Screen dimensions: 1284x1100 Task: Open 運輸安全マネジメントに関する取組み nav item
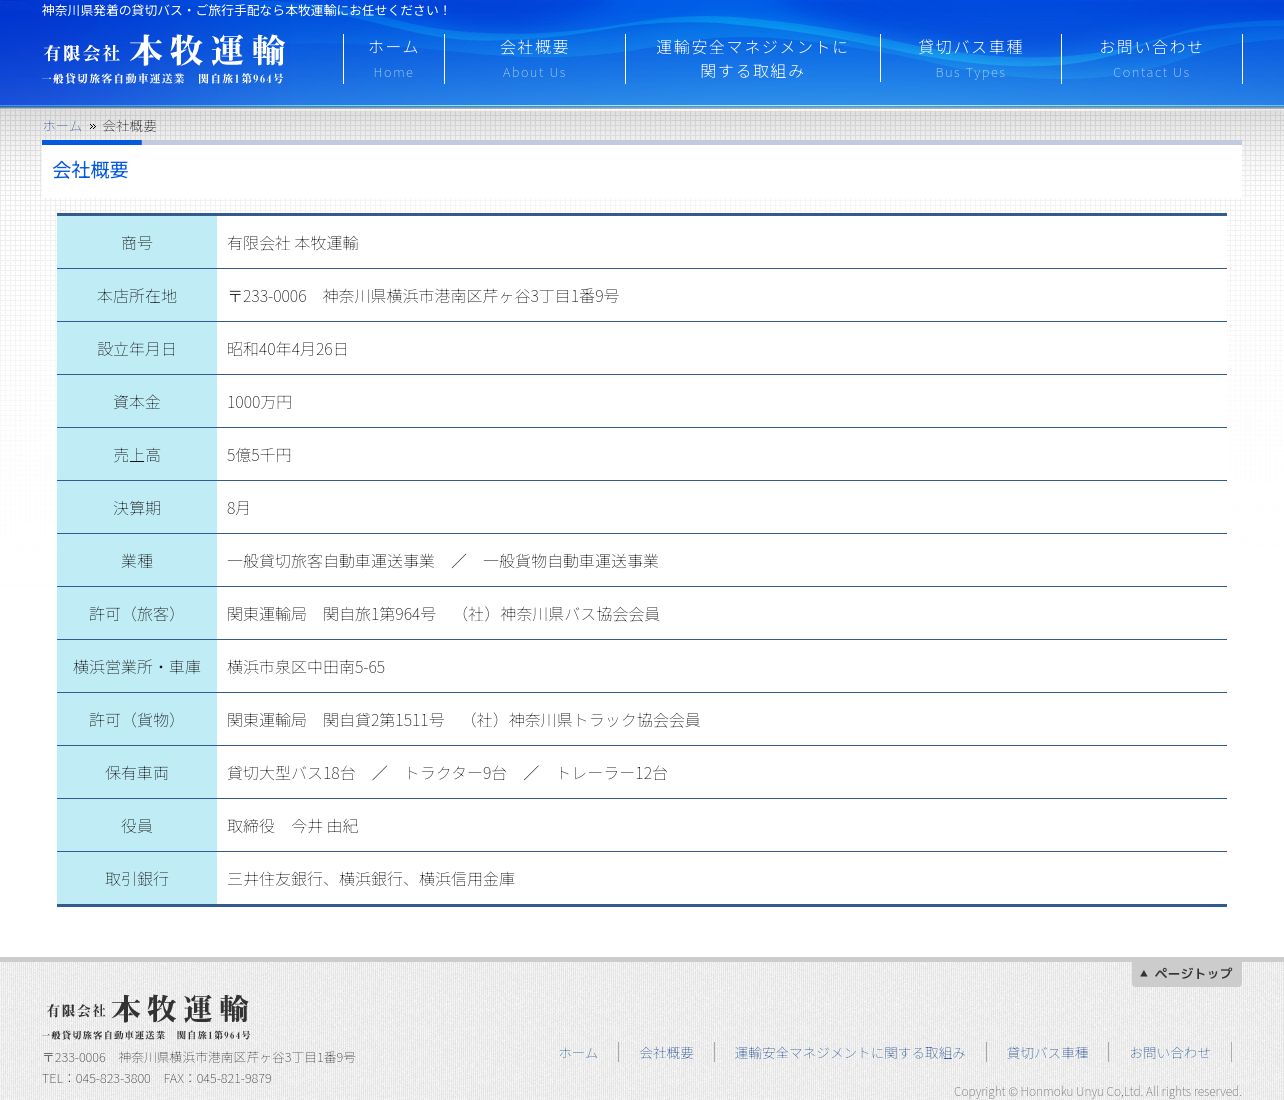click(x=753, y=59)
